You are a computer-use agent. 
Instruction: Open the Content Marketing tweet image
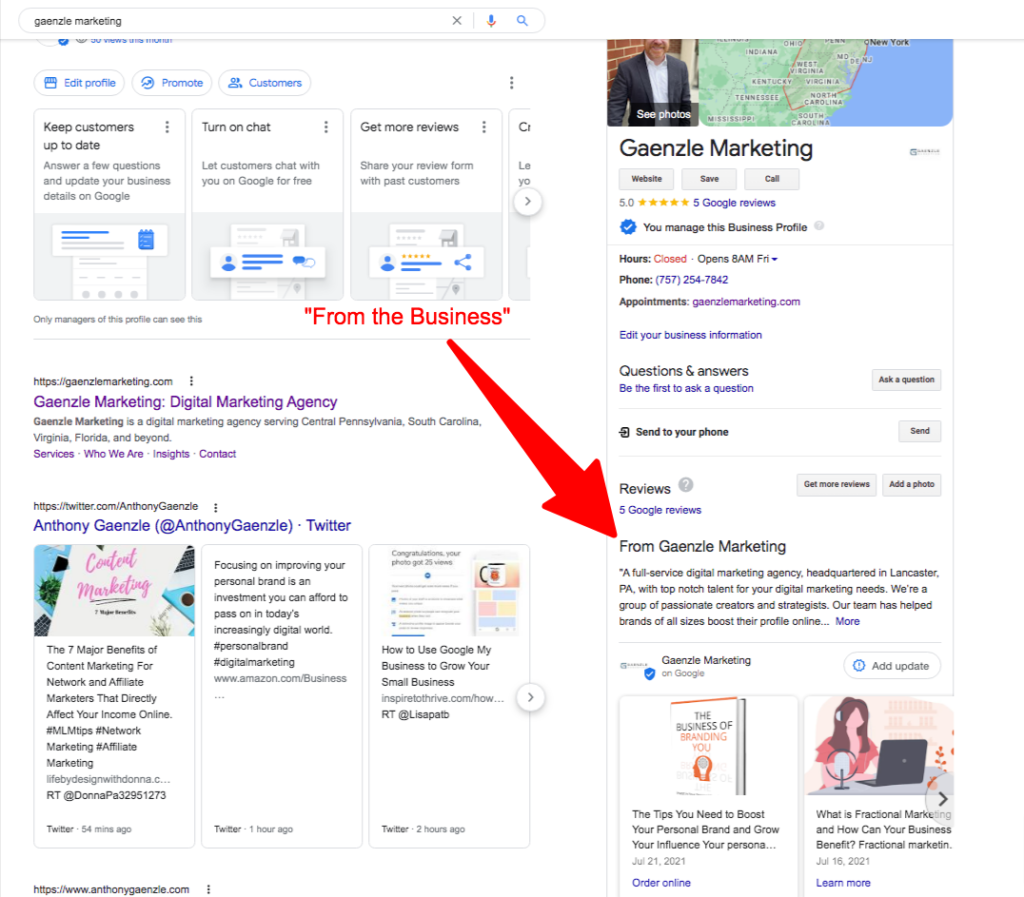[114, 591]
